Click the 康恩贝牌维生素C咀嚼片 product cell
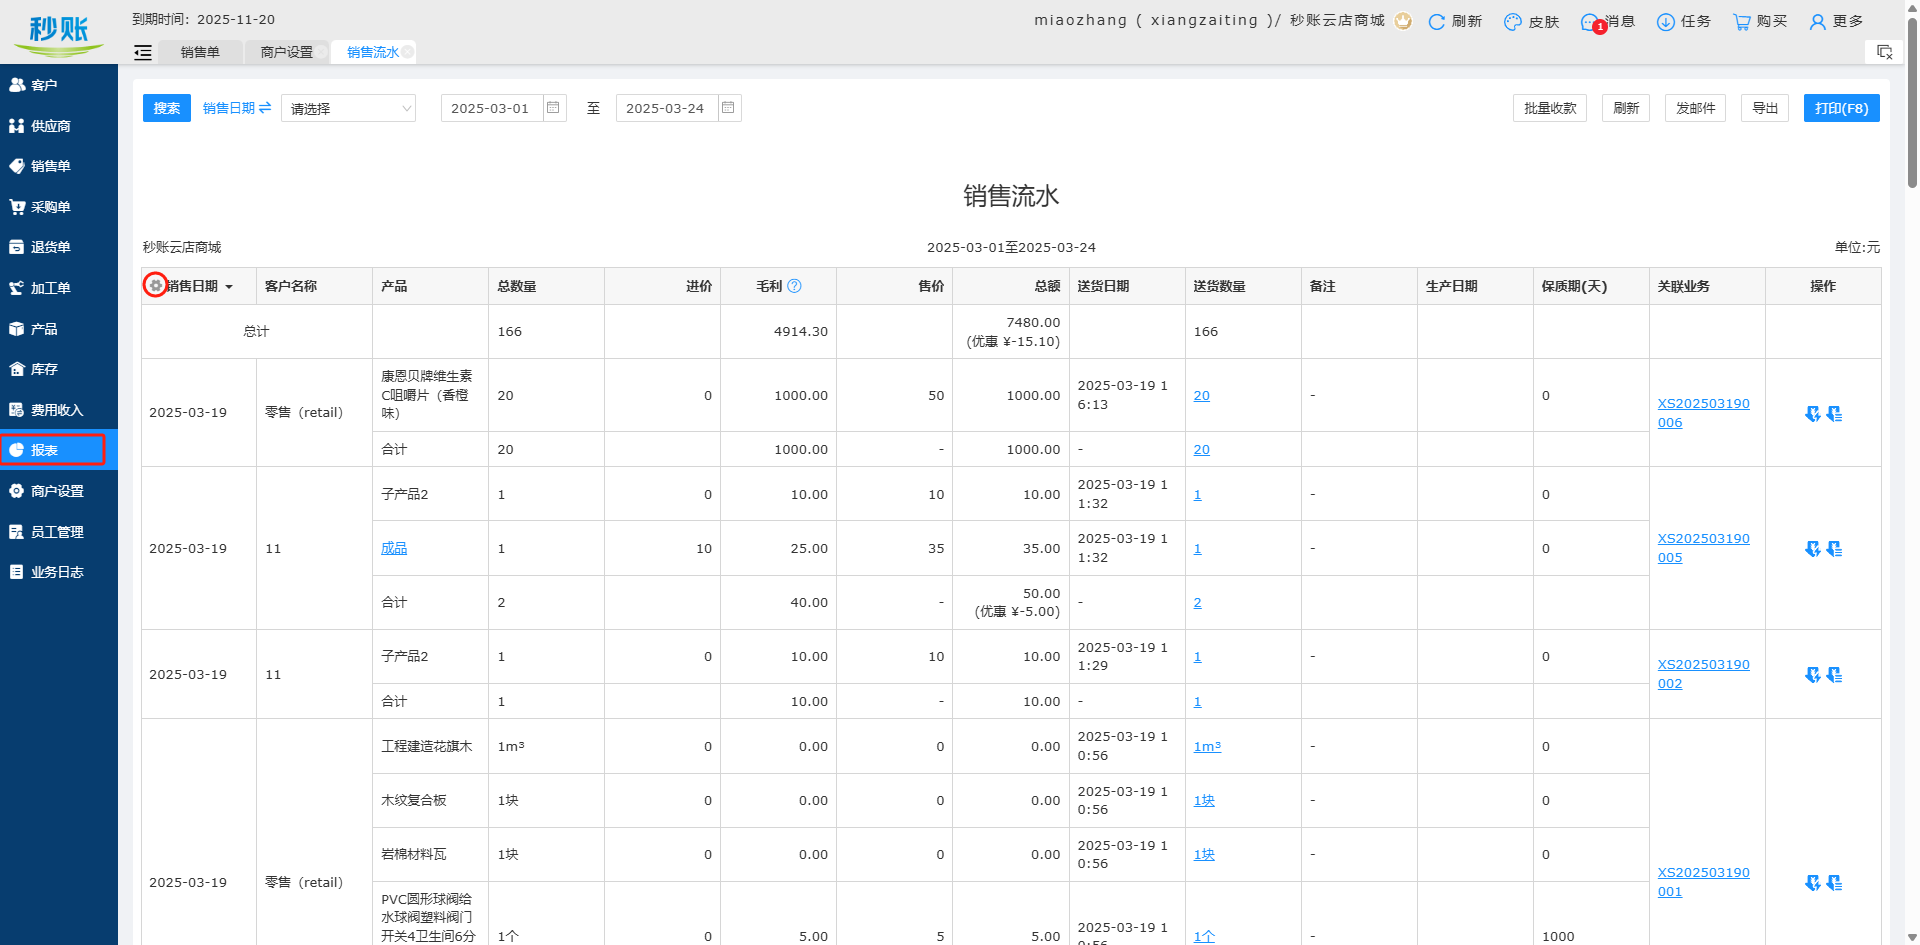The height and width of the screenshot is (945, 1920). pyautogui.click(x=430, y=395)
